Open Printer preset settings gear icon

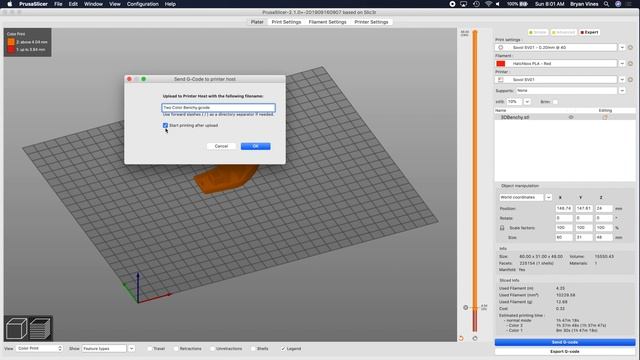click(x=630, y=80)
